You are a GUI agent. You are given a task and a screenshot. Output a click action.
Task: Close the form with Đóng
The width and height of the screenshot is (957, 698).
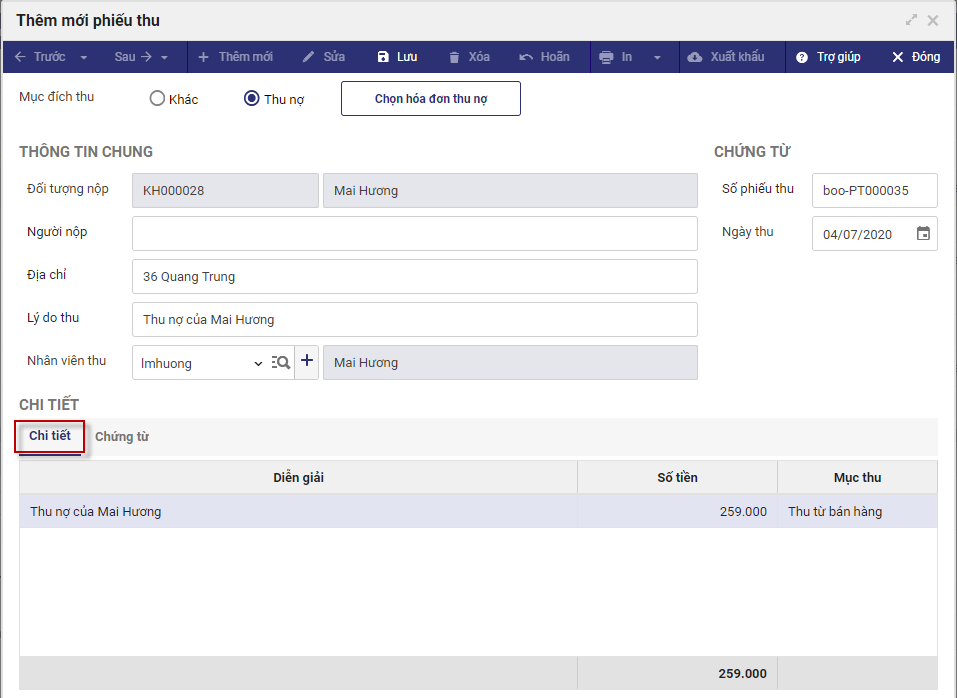pos(915,57)
